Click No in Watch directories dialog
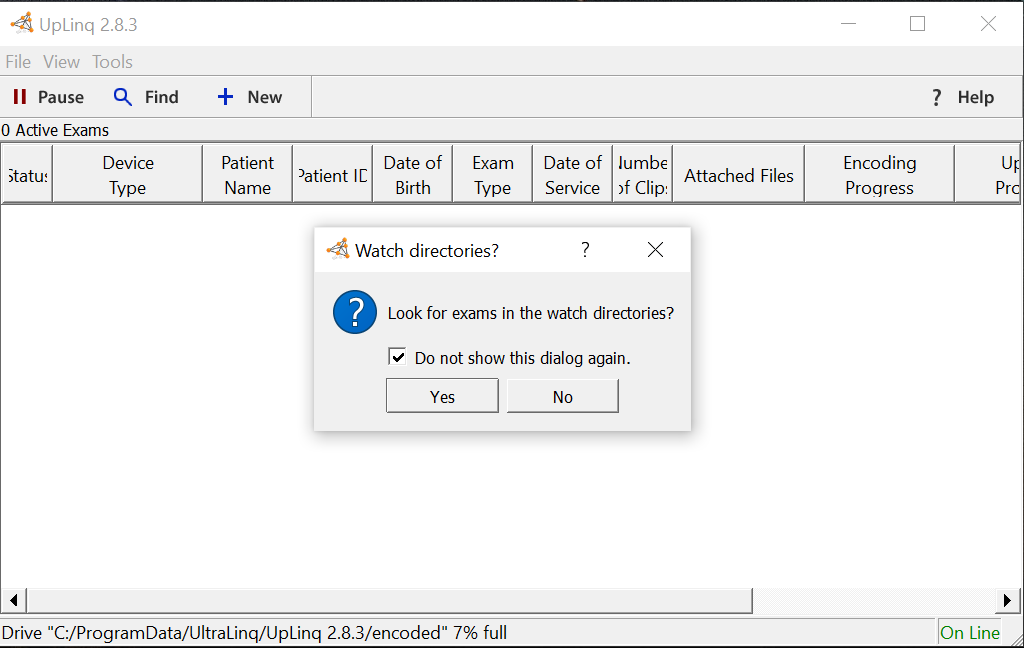The height and width of the screenshot is (648, 1024). point(562,396)
